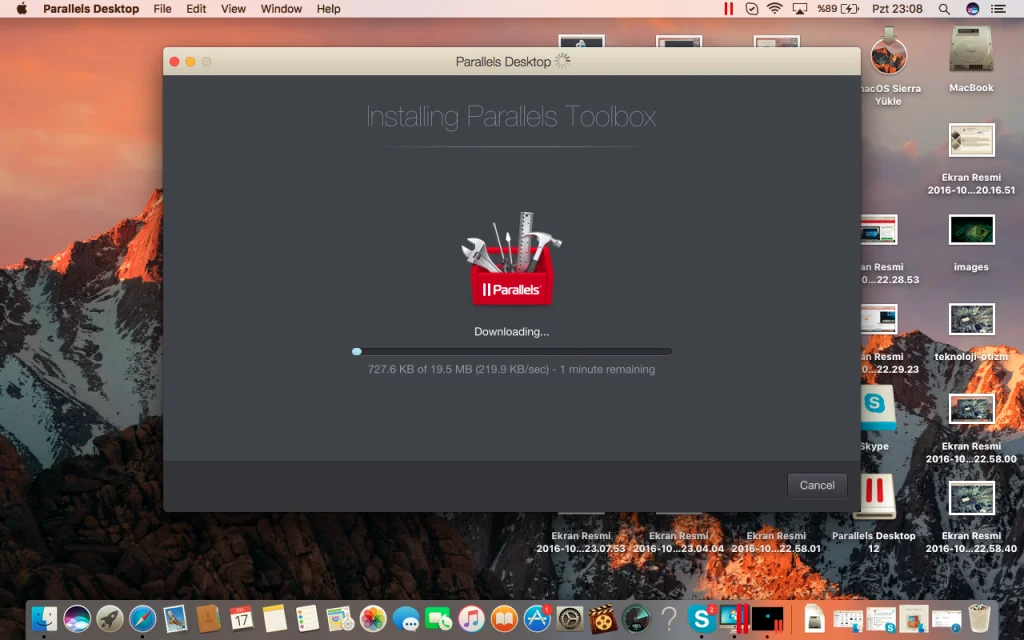This screenshot has height=640, width=1024.
Task: Open the Parallels icon in the menu bar
Action: [728, 9]
